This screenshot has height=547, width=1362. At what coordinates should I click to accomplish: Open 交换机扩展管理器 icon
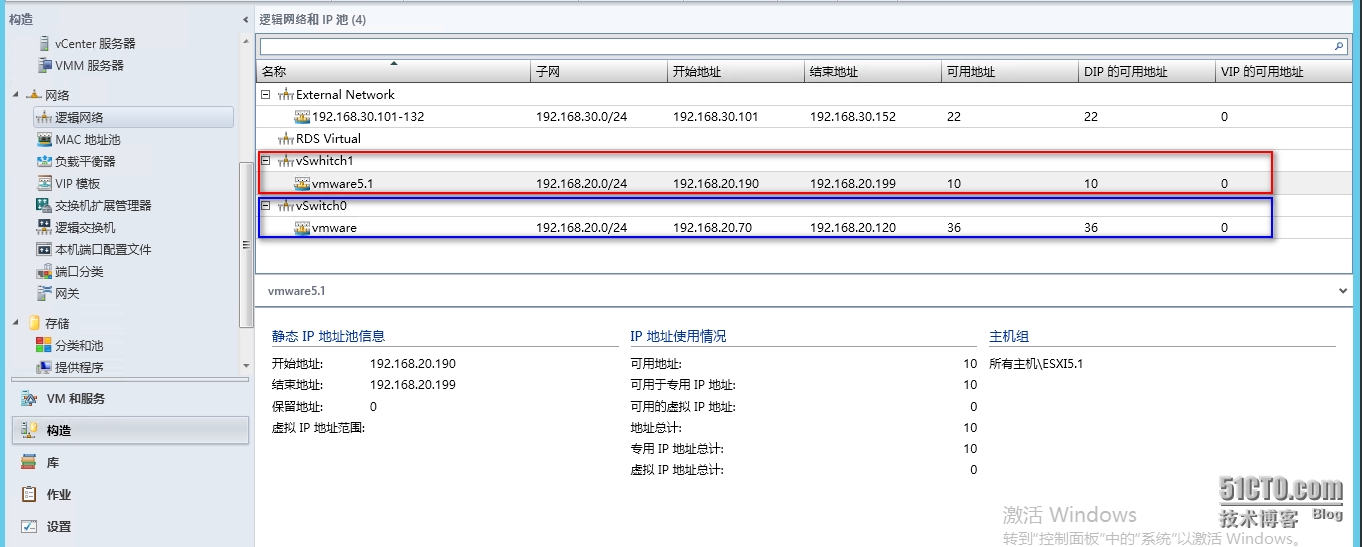(x=44, y=205)
